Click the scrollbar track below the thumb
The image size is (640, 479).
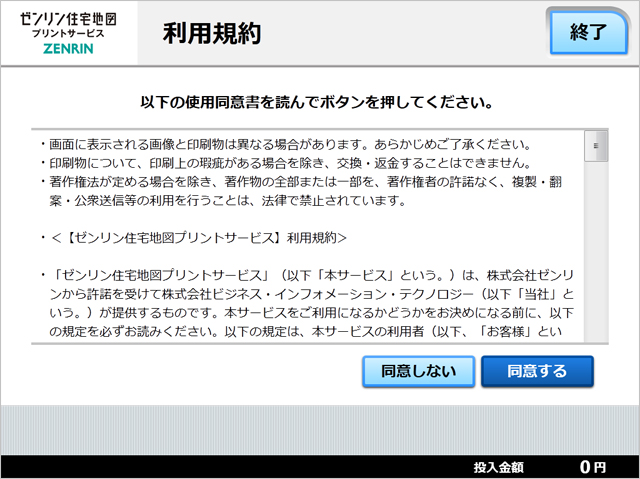[x=596, y=252]
